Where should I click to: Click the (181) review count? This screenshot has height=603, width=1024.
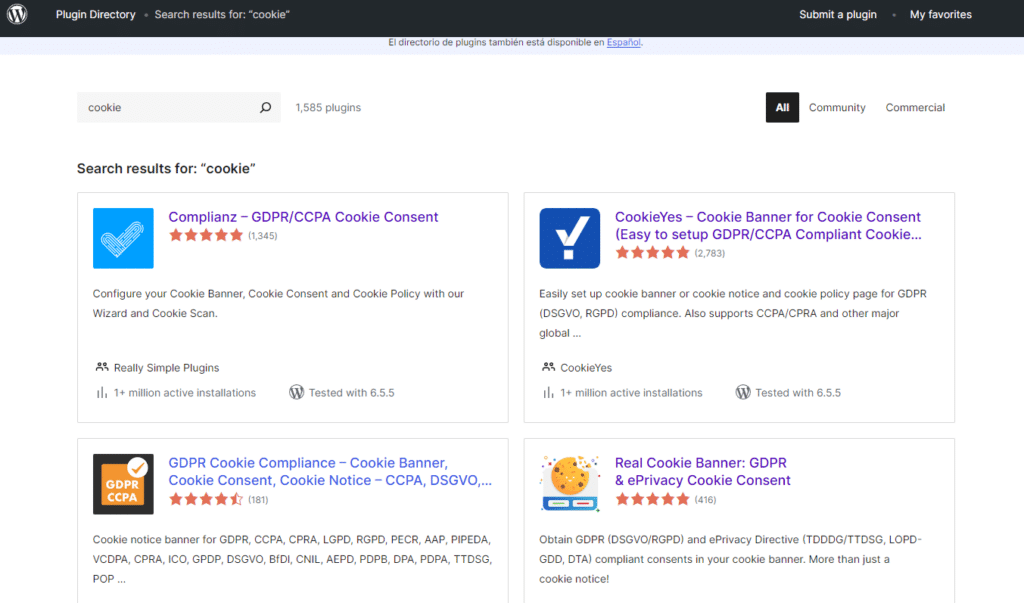coord(258,500)
